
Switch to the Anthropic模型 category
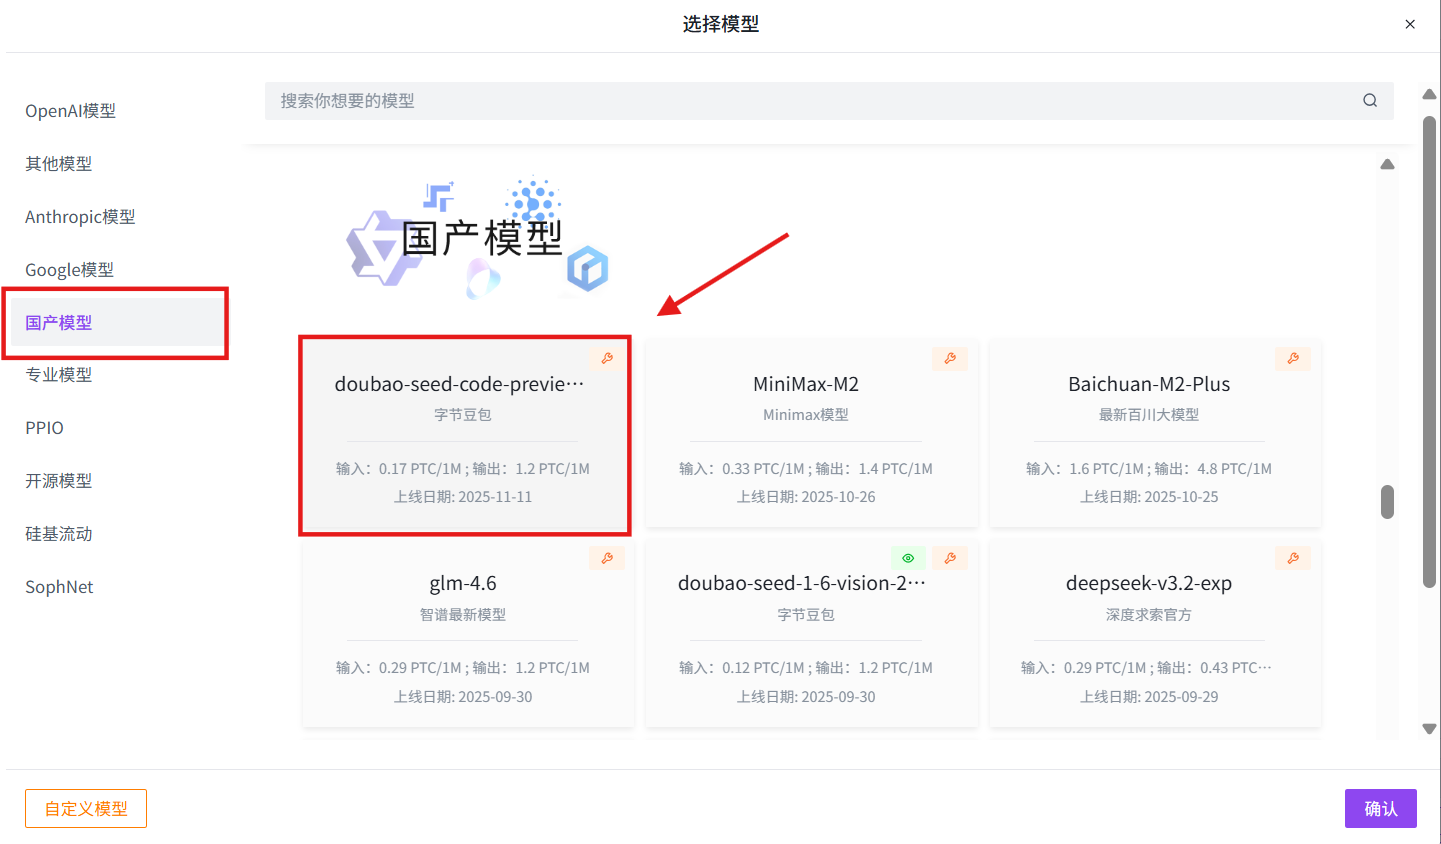80,216
